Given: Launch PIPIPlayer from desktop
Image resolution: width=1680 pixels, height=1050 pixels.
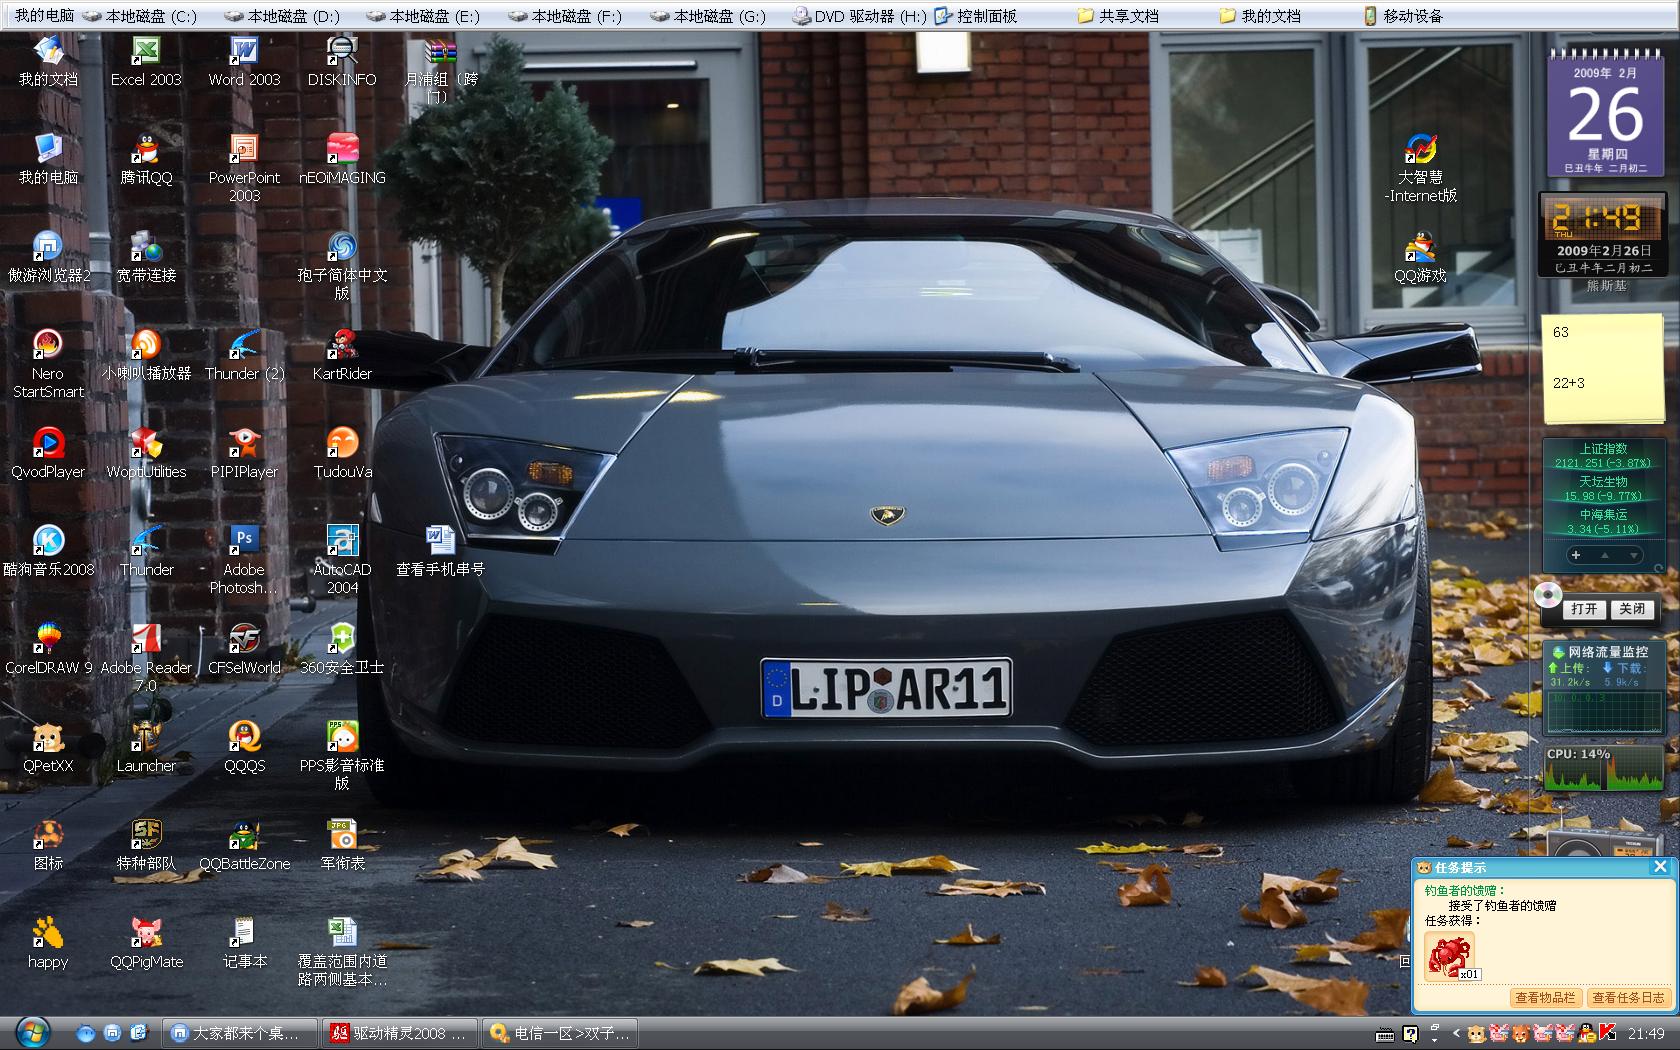Looking at the screenshot, I should click(x=244, y=453).
